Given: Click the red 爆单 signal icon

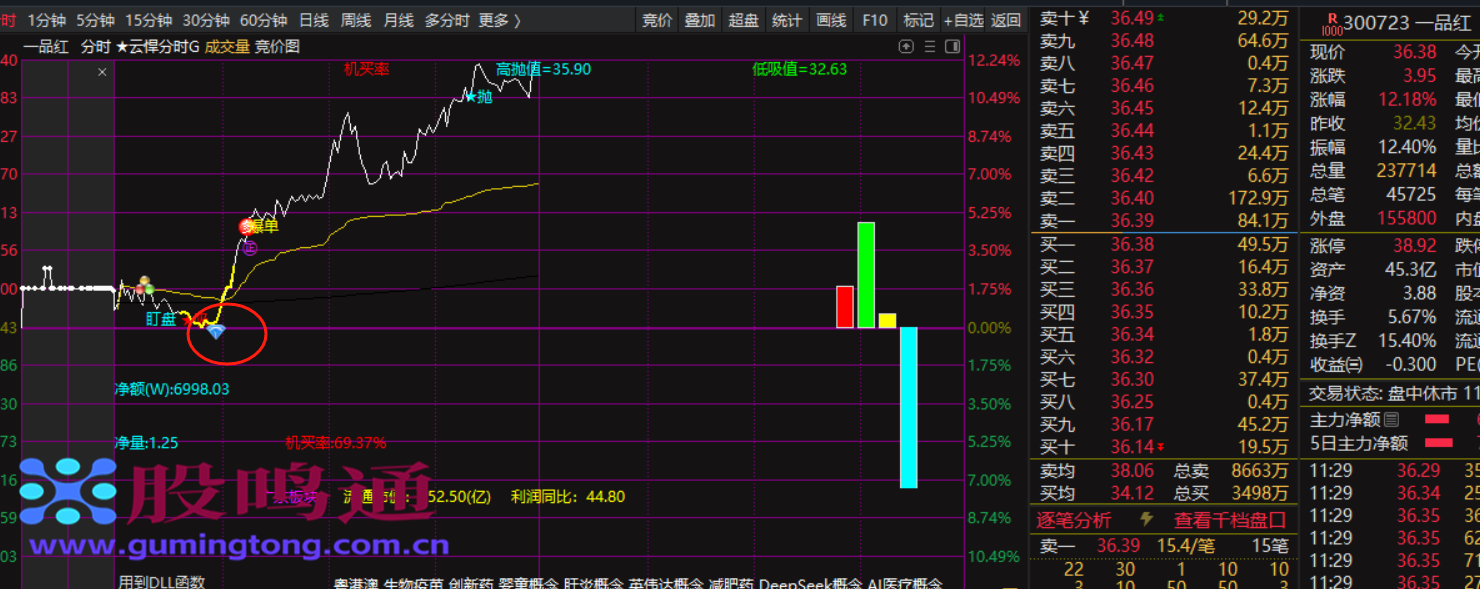Looking at the screenshot, I should (247, 227).
